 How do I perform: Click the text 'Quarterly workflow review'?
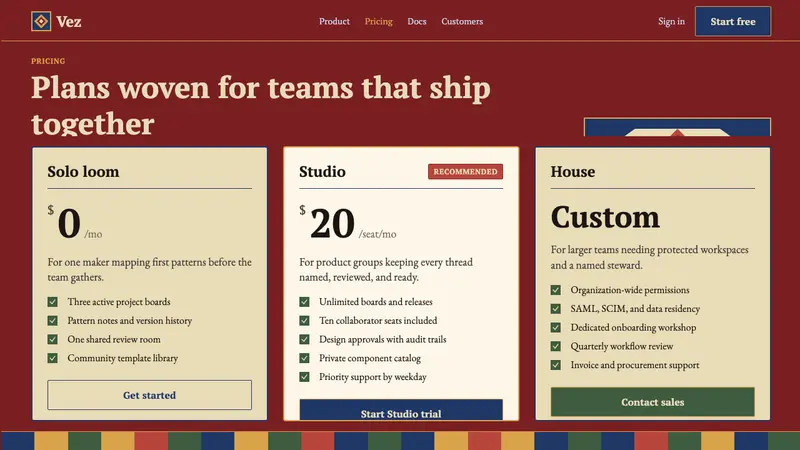[x=622, y=346]
